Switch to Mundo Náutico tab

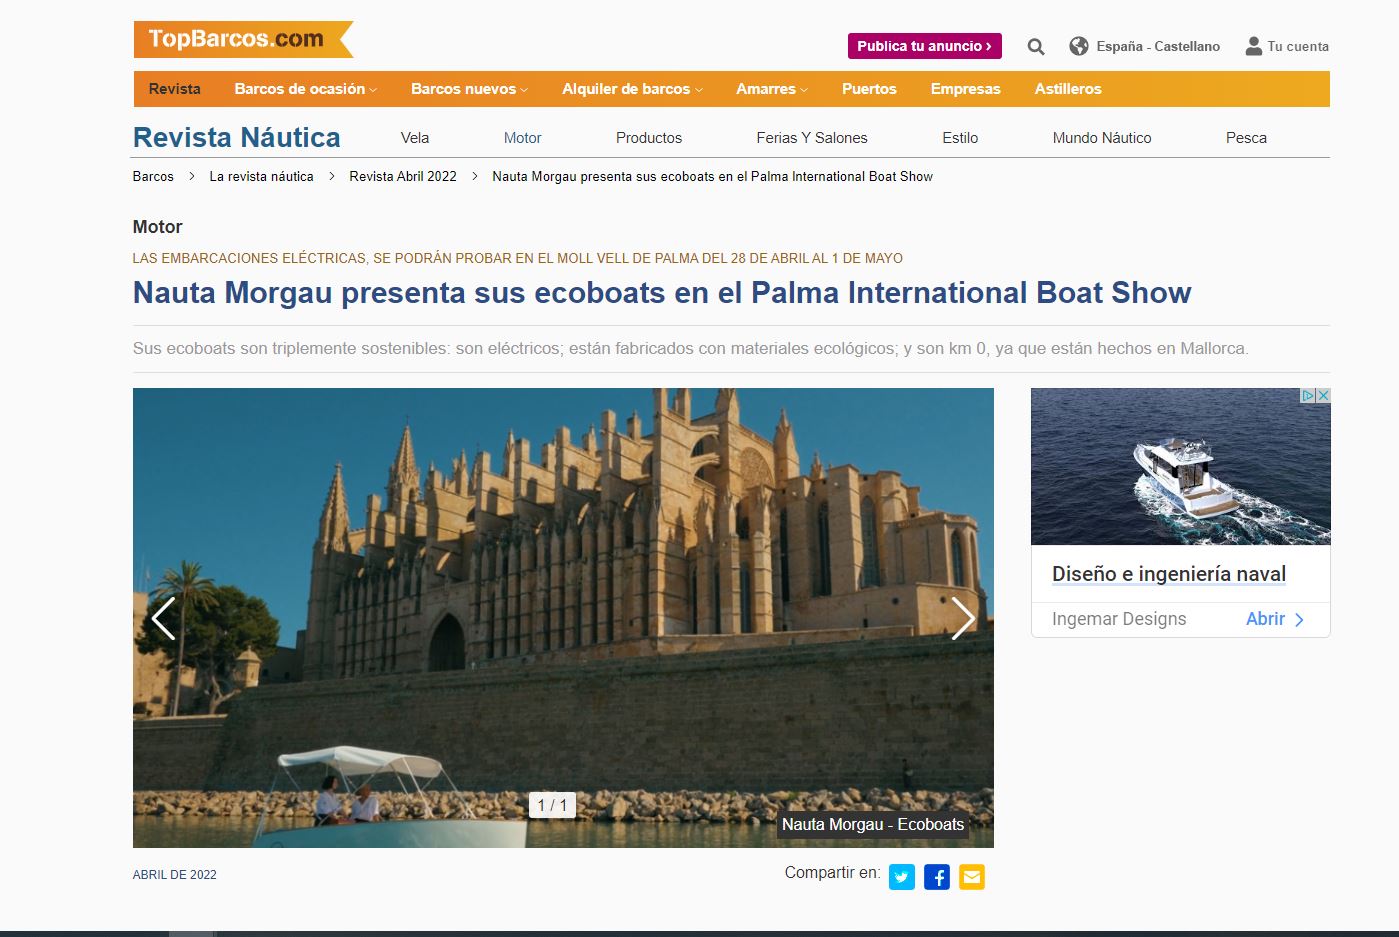(x=1102, y=138)
